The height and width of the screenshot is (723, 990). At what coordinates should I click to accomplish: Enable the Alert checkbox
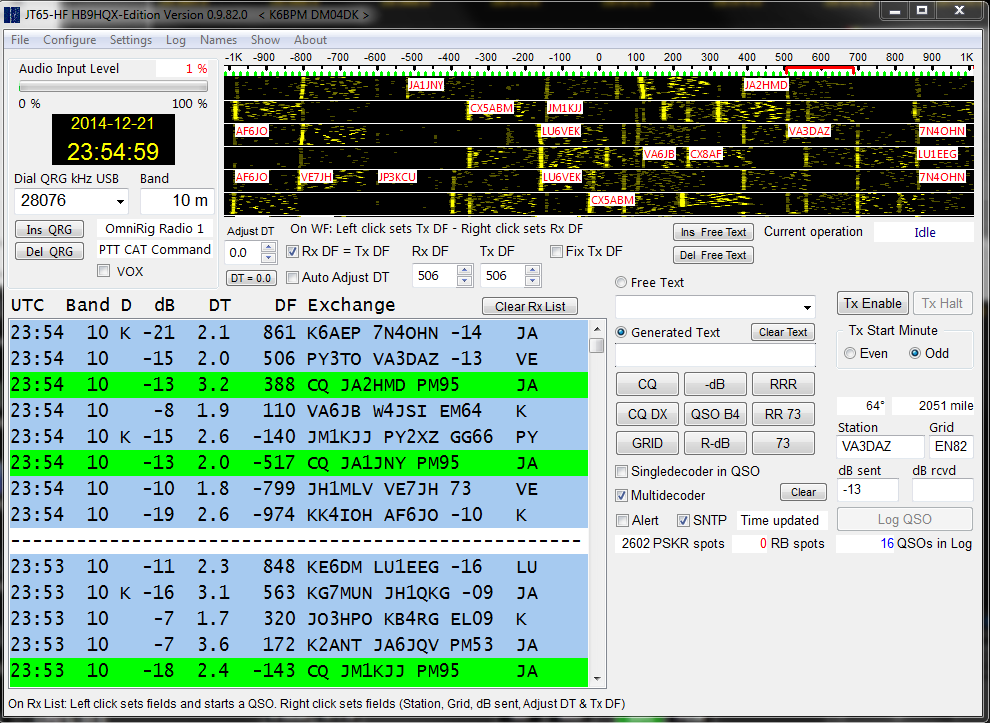click(623, 520)
